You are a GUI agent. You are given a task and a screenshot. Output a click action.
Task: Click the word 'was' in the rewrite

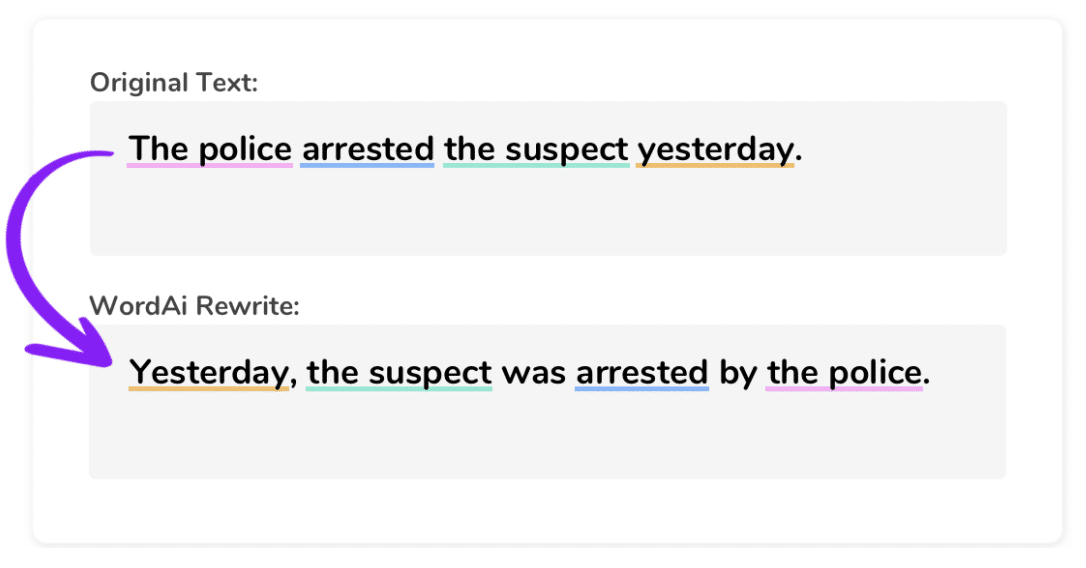[533, 374]
